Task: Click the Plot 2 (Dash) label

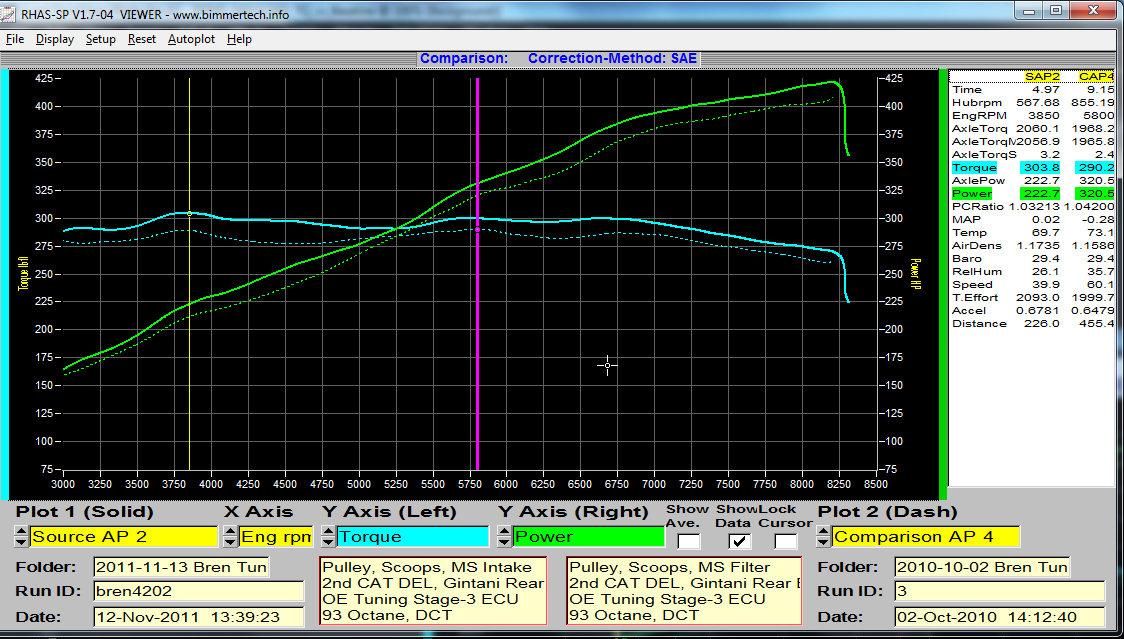Action: pyautogui.click(x=887, y=512)
